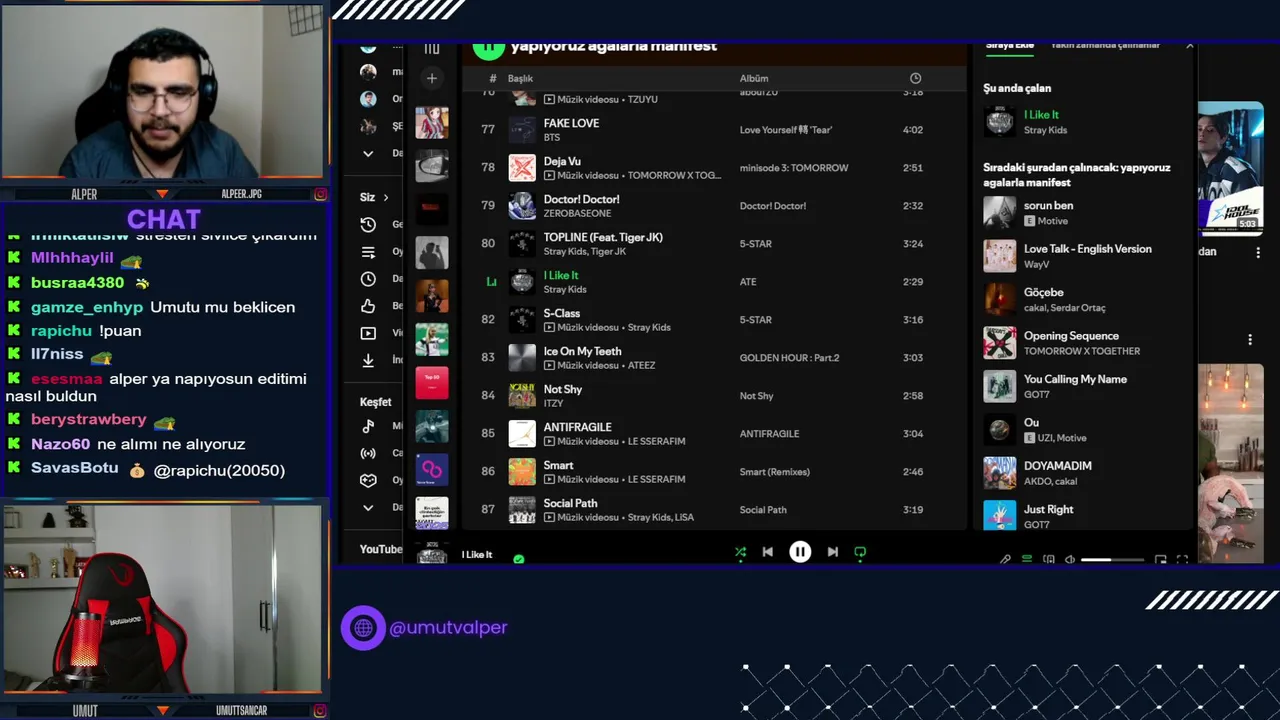The width and height of the screenshot is (1280, 720).
Task: Open YouTube gaming icon under Keşfet
Action: [368, 480]
